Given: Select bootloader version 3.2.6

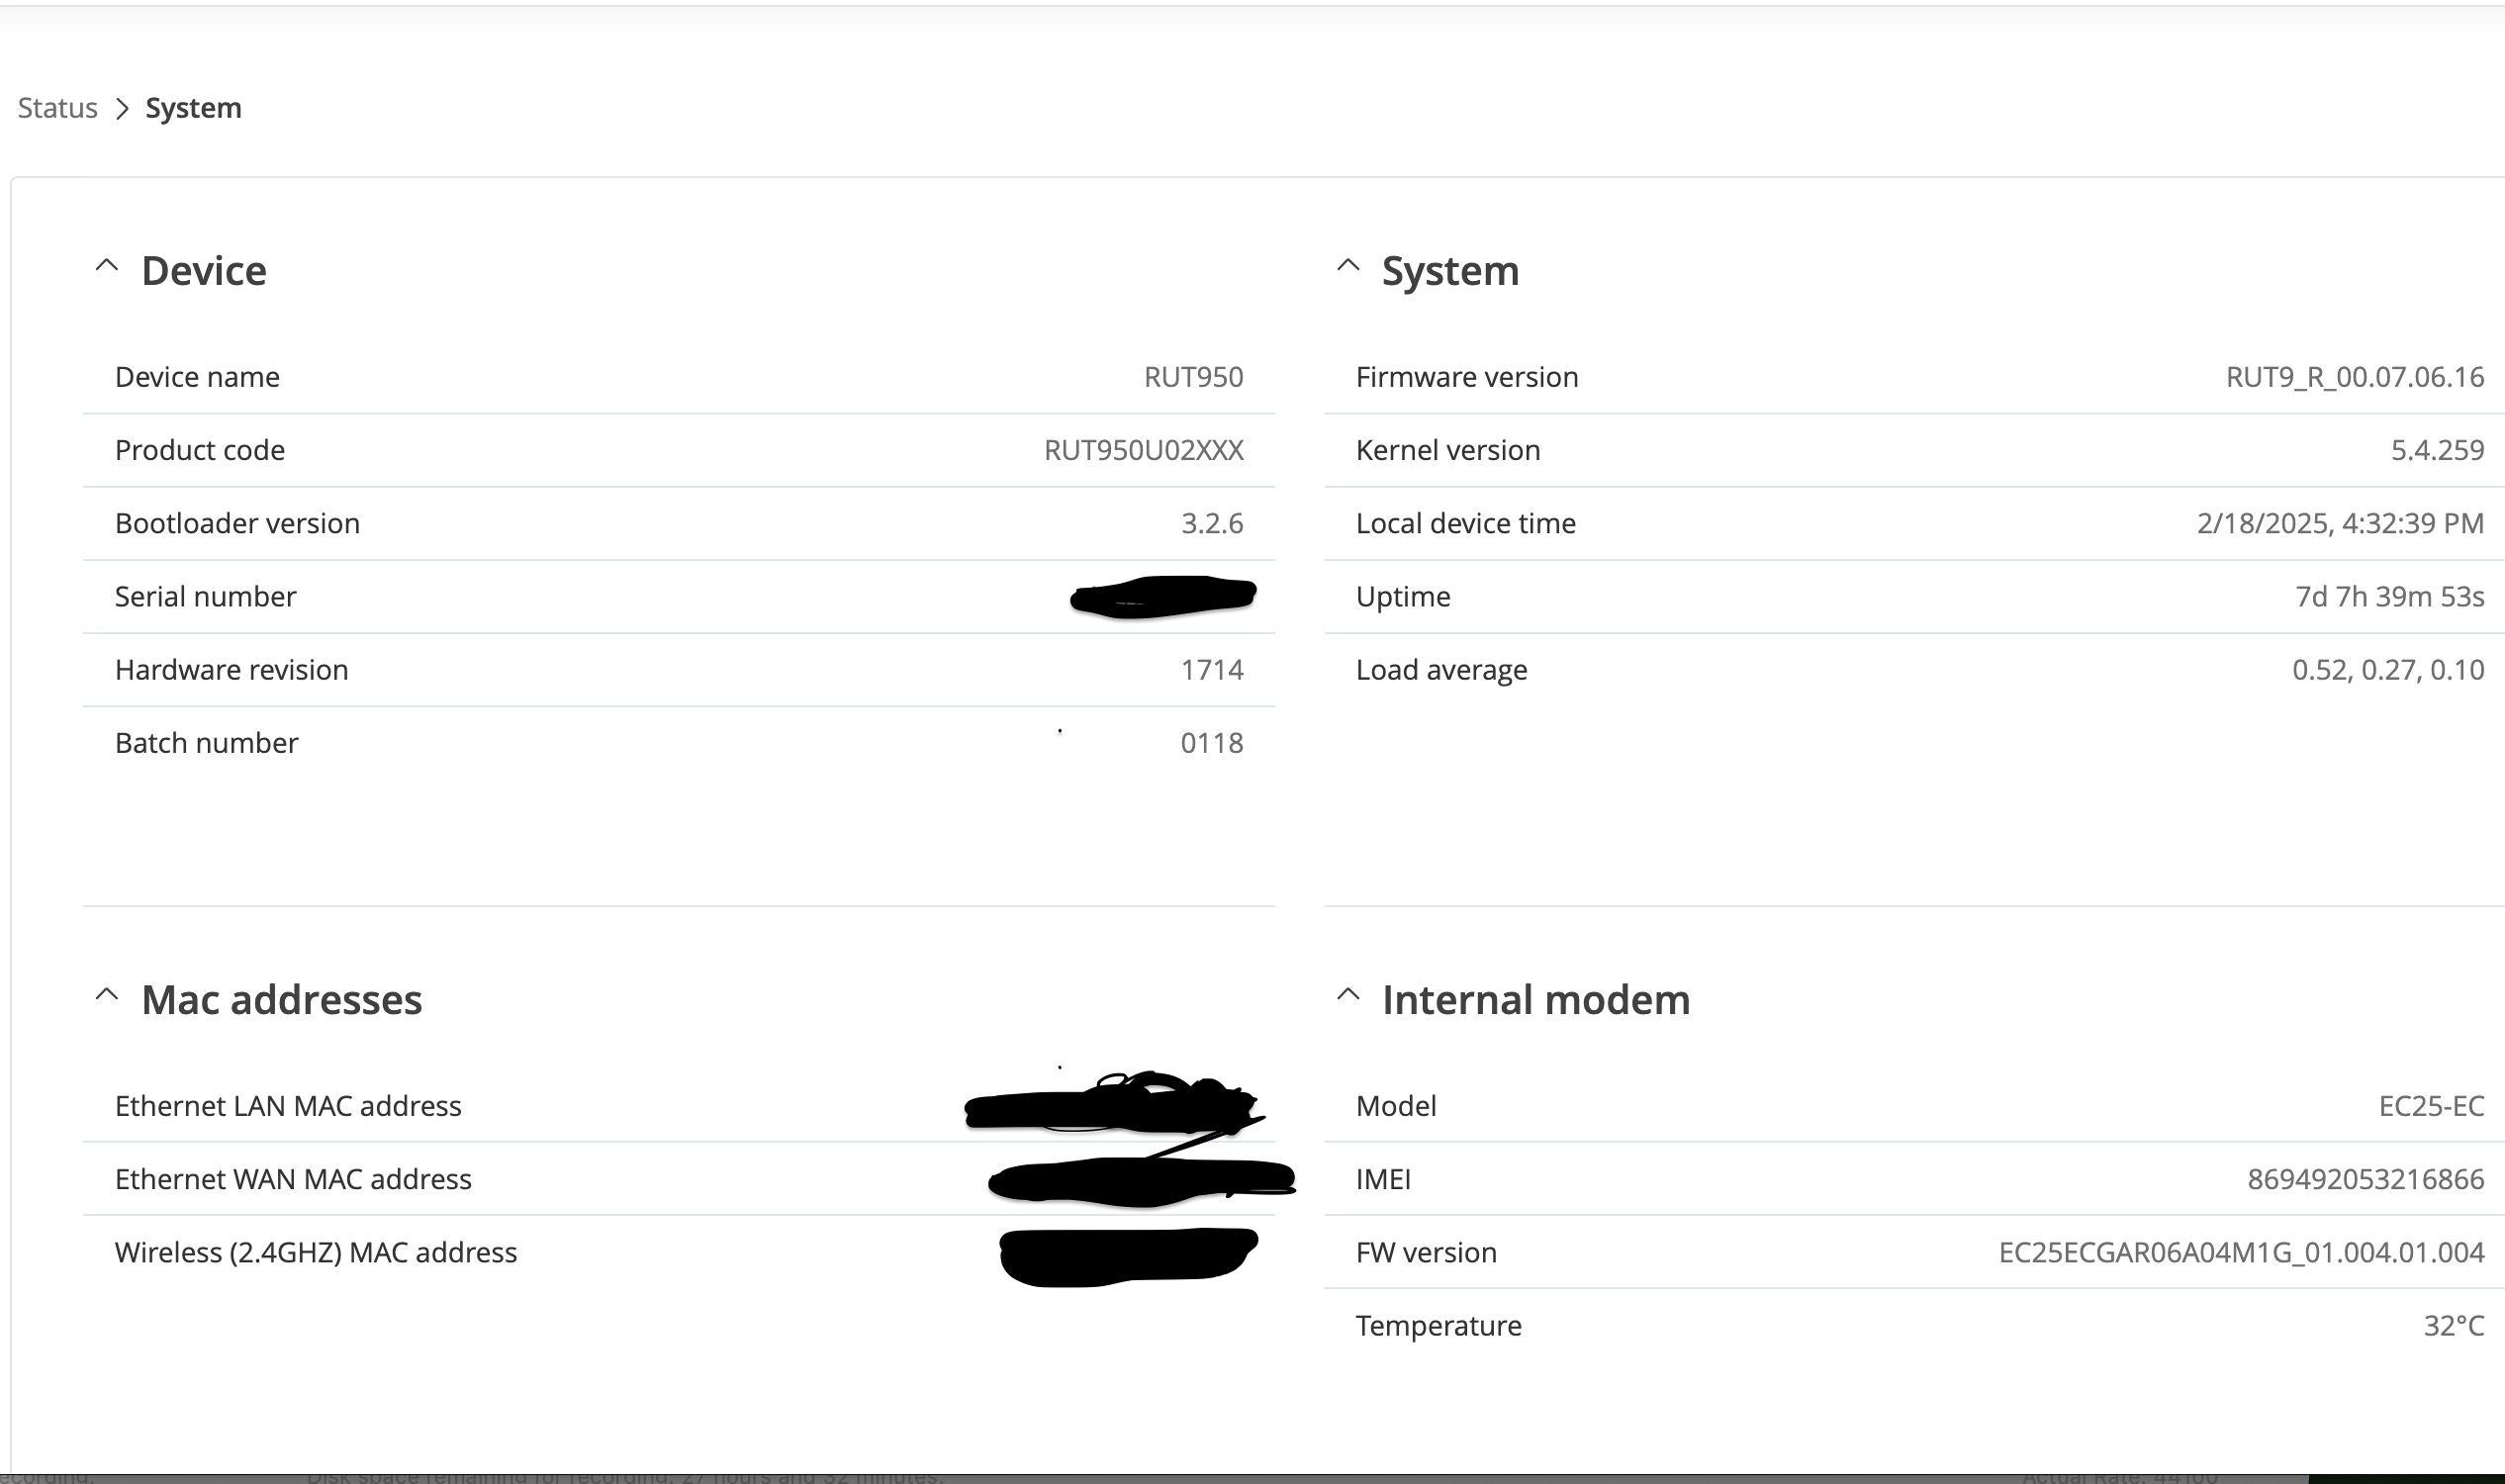Looking at the screenshot, I should 1212,523.
